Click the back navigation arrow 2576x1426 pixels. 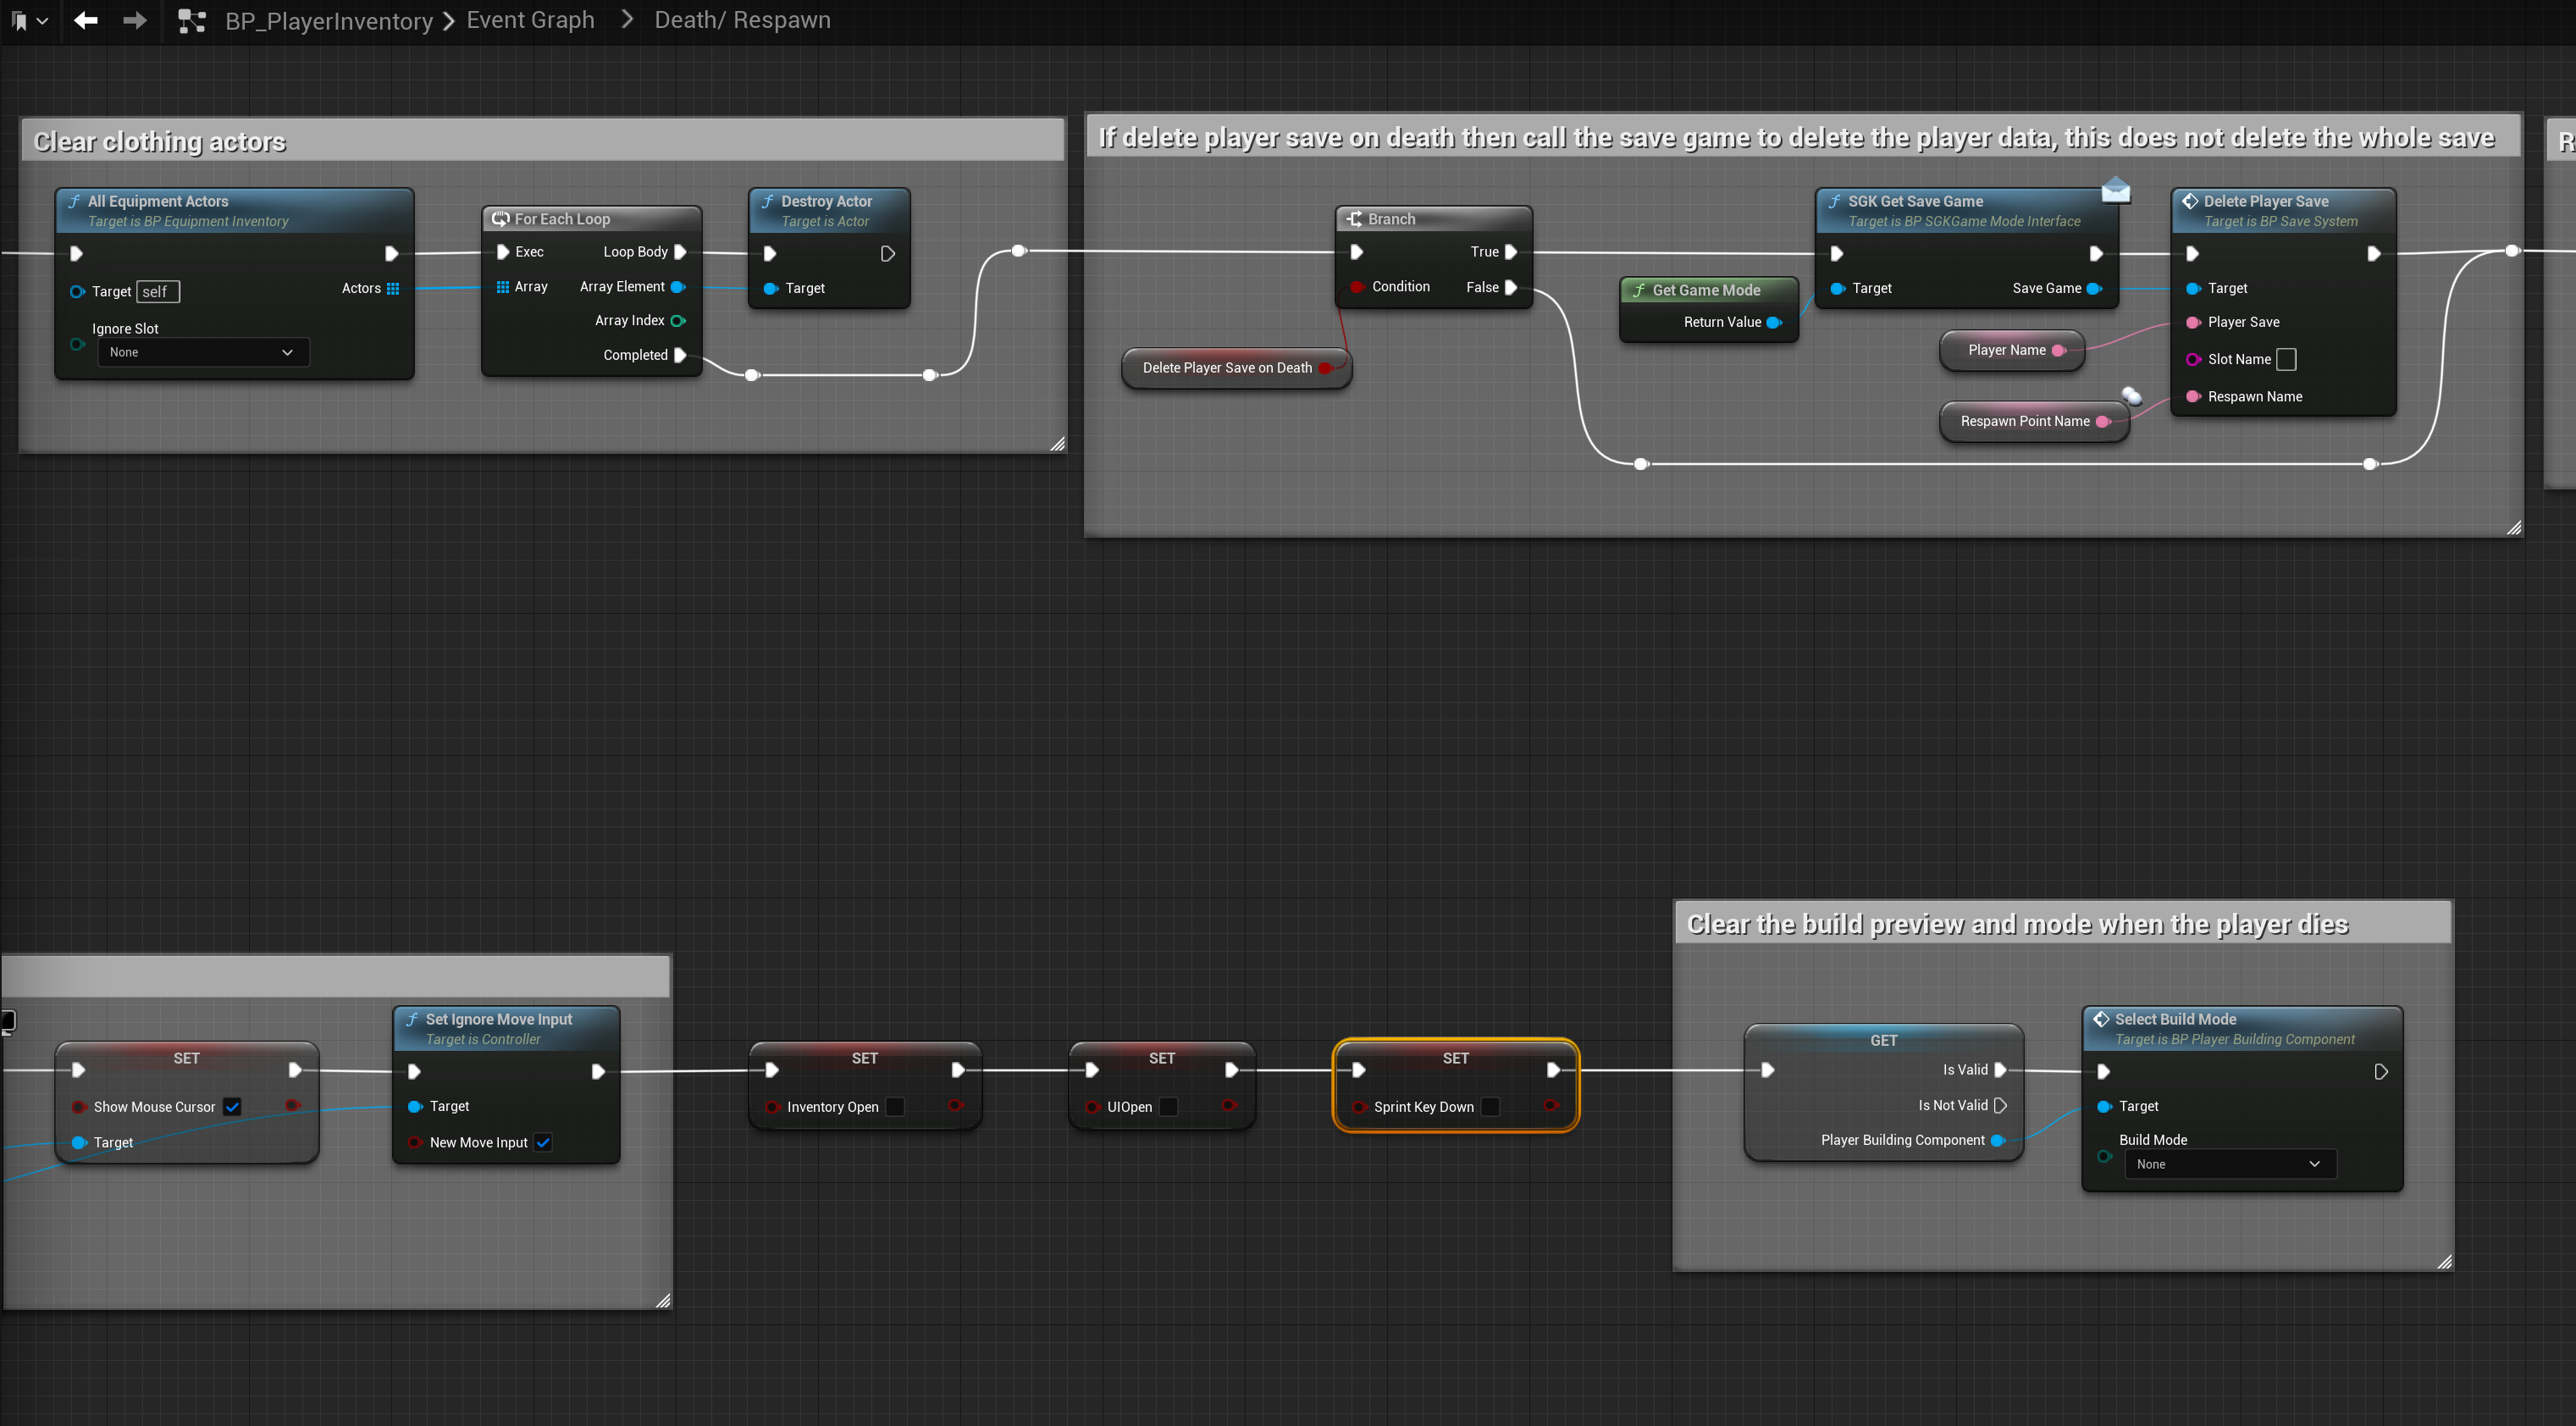pyautogui.click(x=85, y=20)
